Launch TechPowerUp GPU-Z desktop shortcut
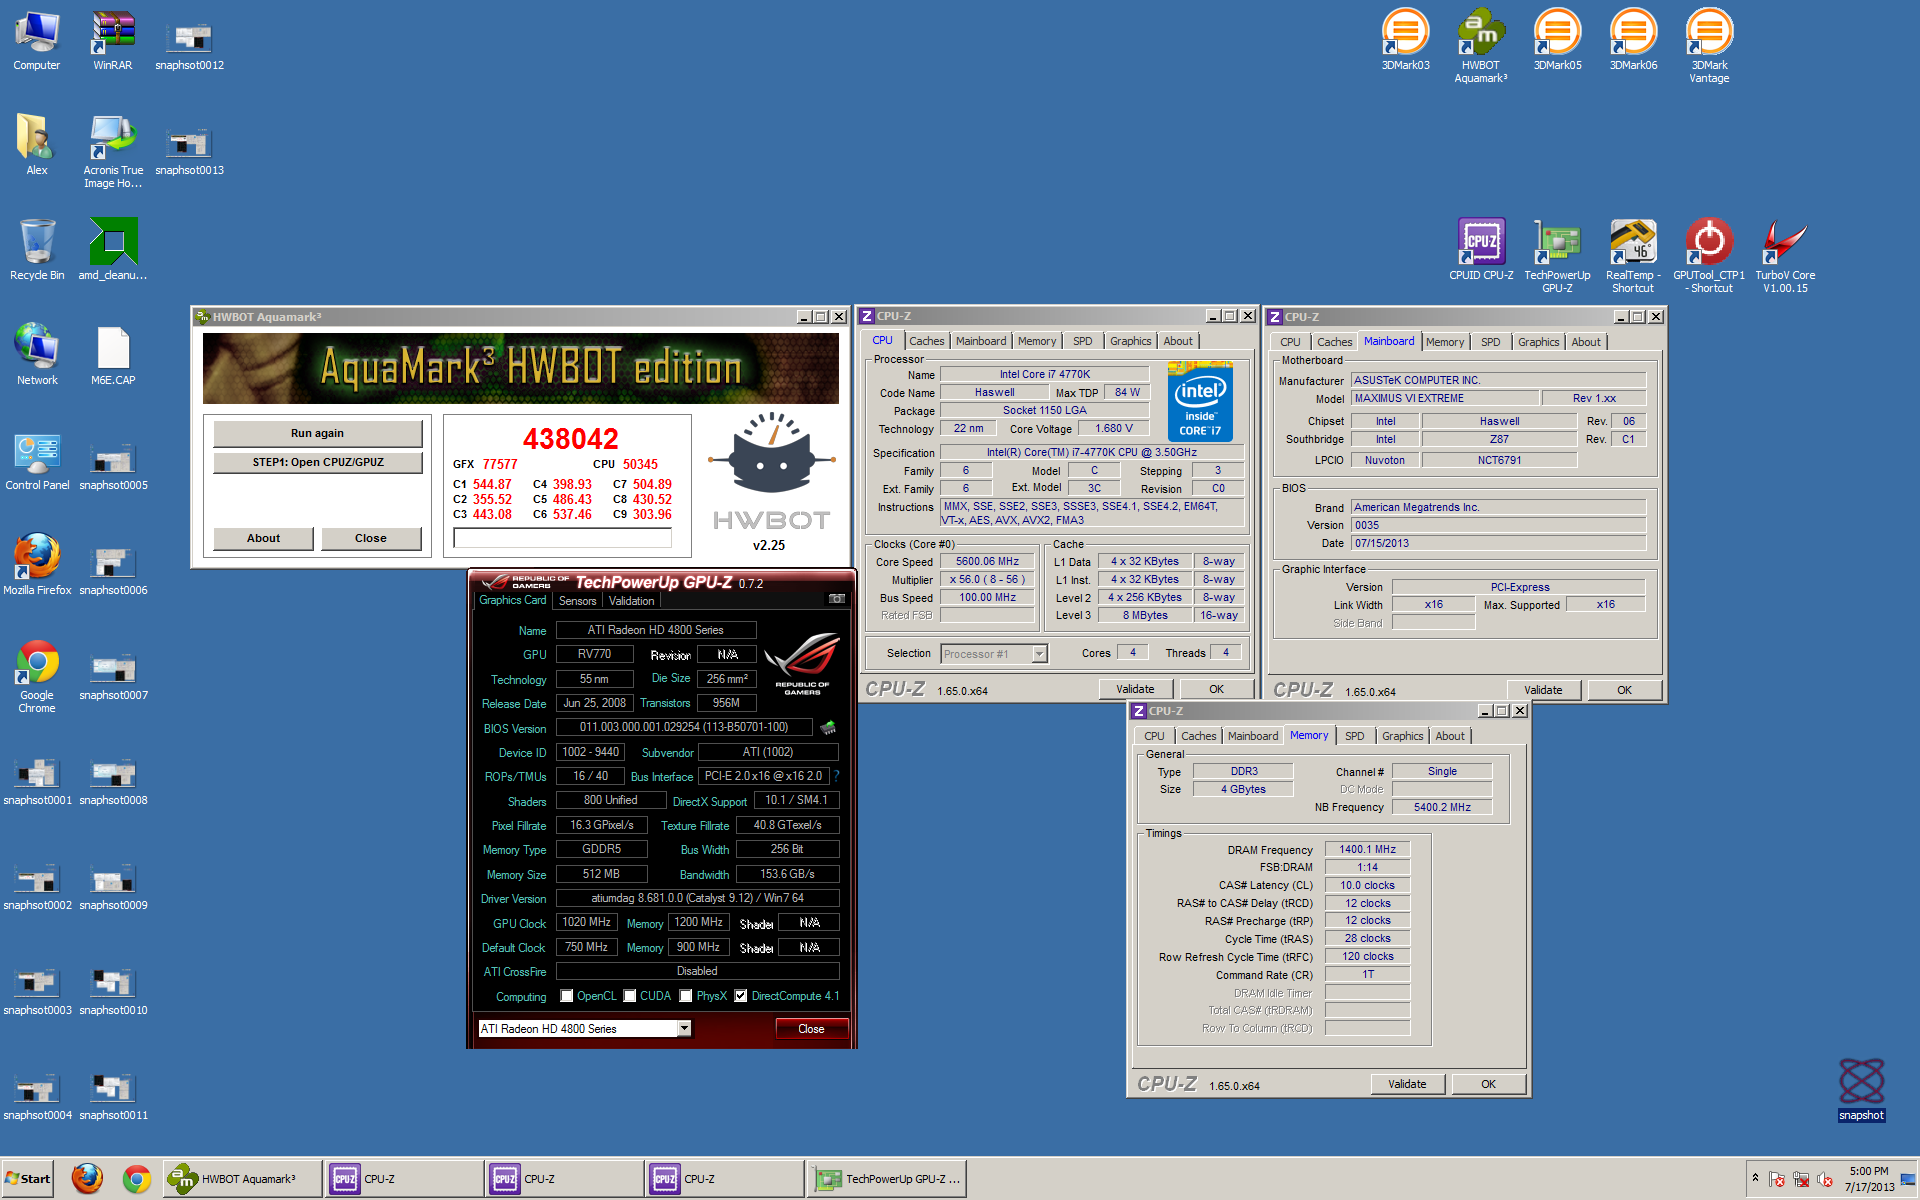Screen dimensions: 1920x1200 [x=1557, y=255]
